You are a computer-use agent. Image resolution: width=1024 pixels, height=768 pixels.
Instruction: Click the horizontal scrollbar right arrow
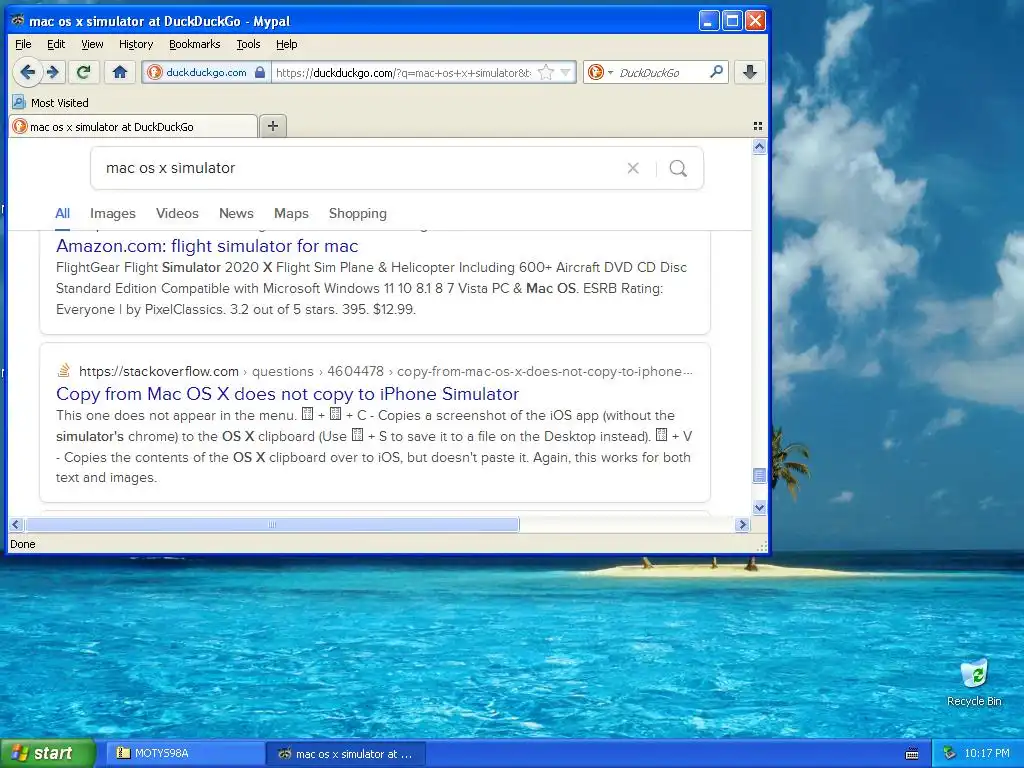tap(742, 524)
